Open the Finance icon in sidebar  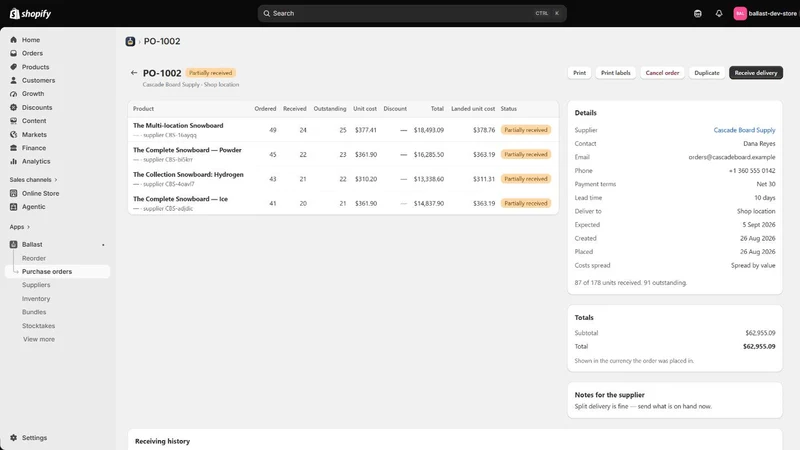coord(13,148)
